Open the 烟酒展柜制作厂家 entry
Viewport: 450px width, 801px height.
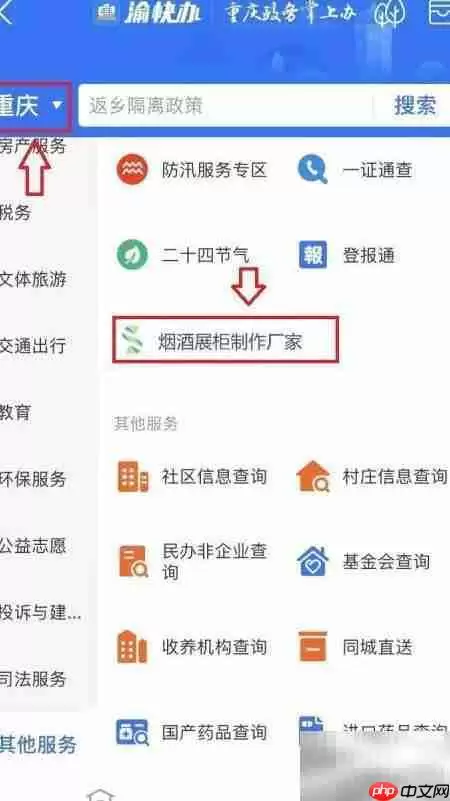point(225,340)
